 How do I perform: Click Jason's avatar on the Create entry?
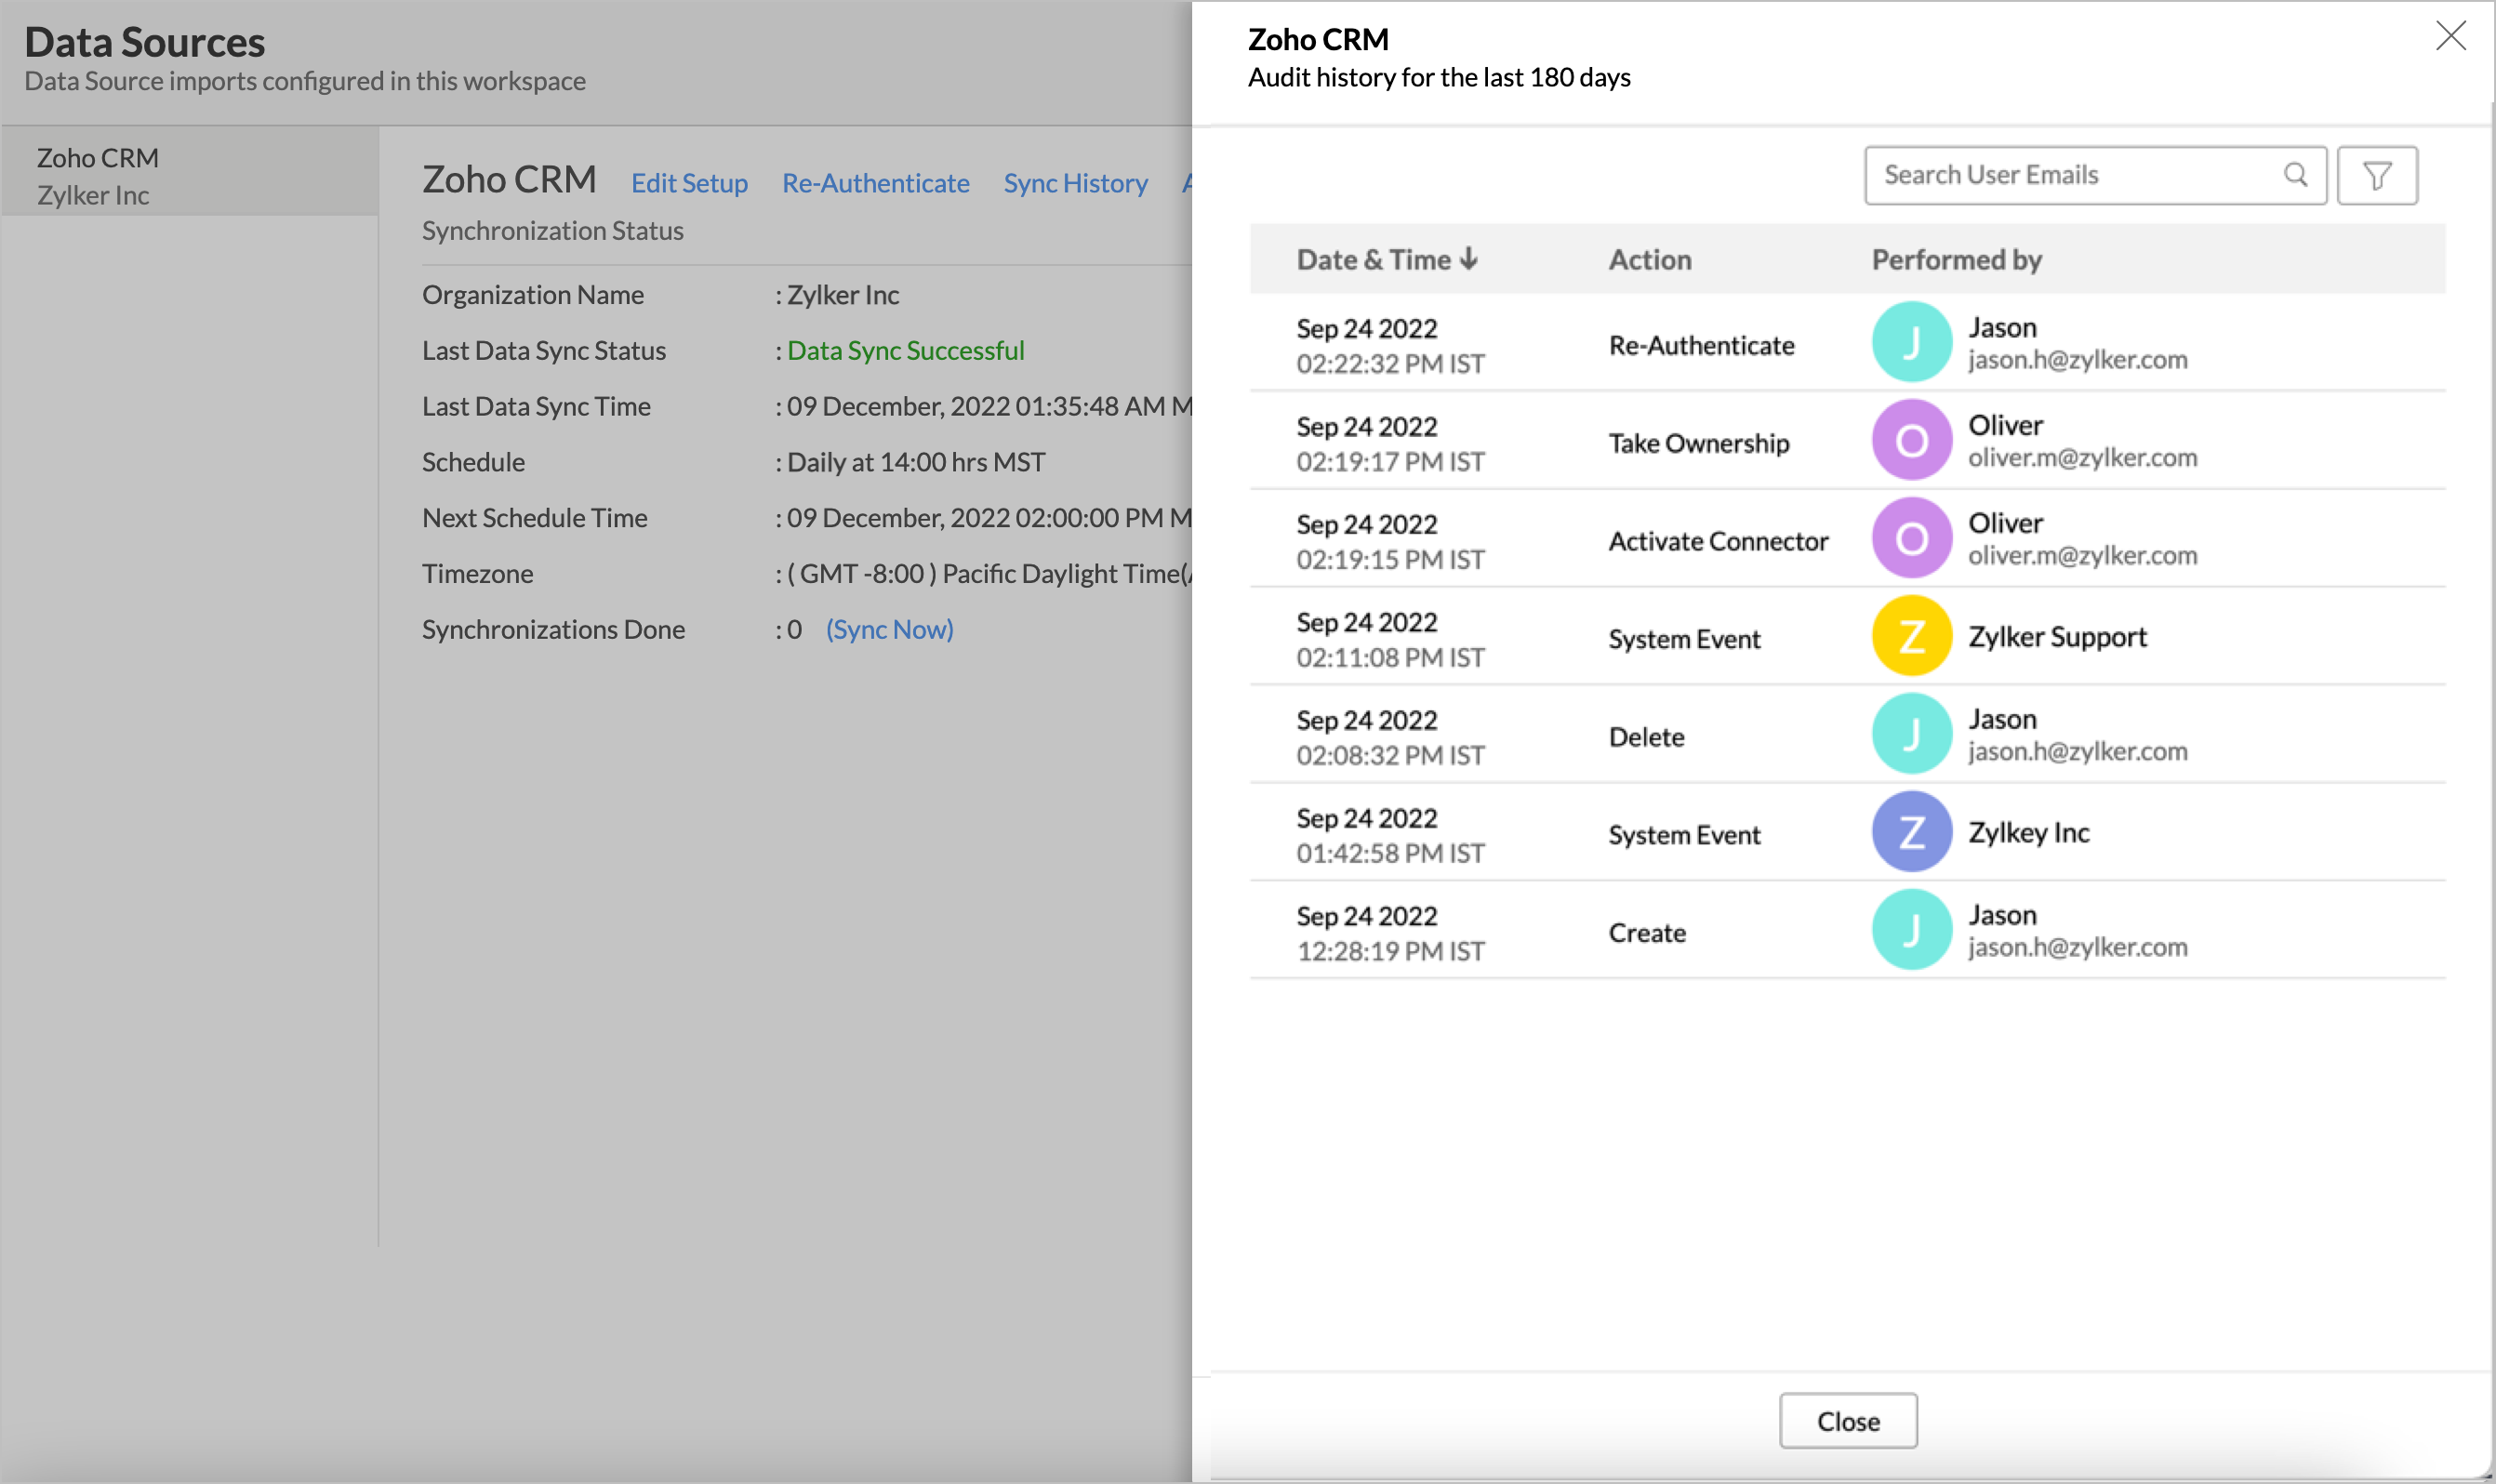(1911, 929)
